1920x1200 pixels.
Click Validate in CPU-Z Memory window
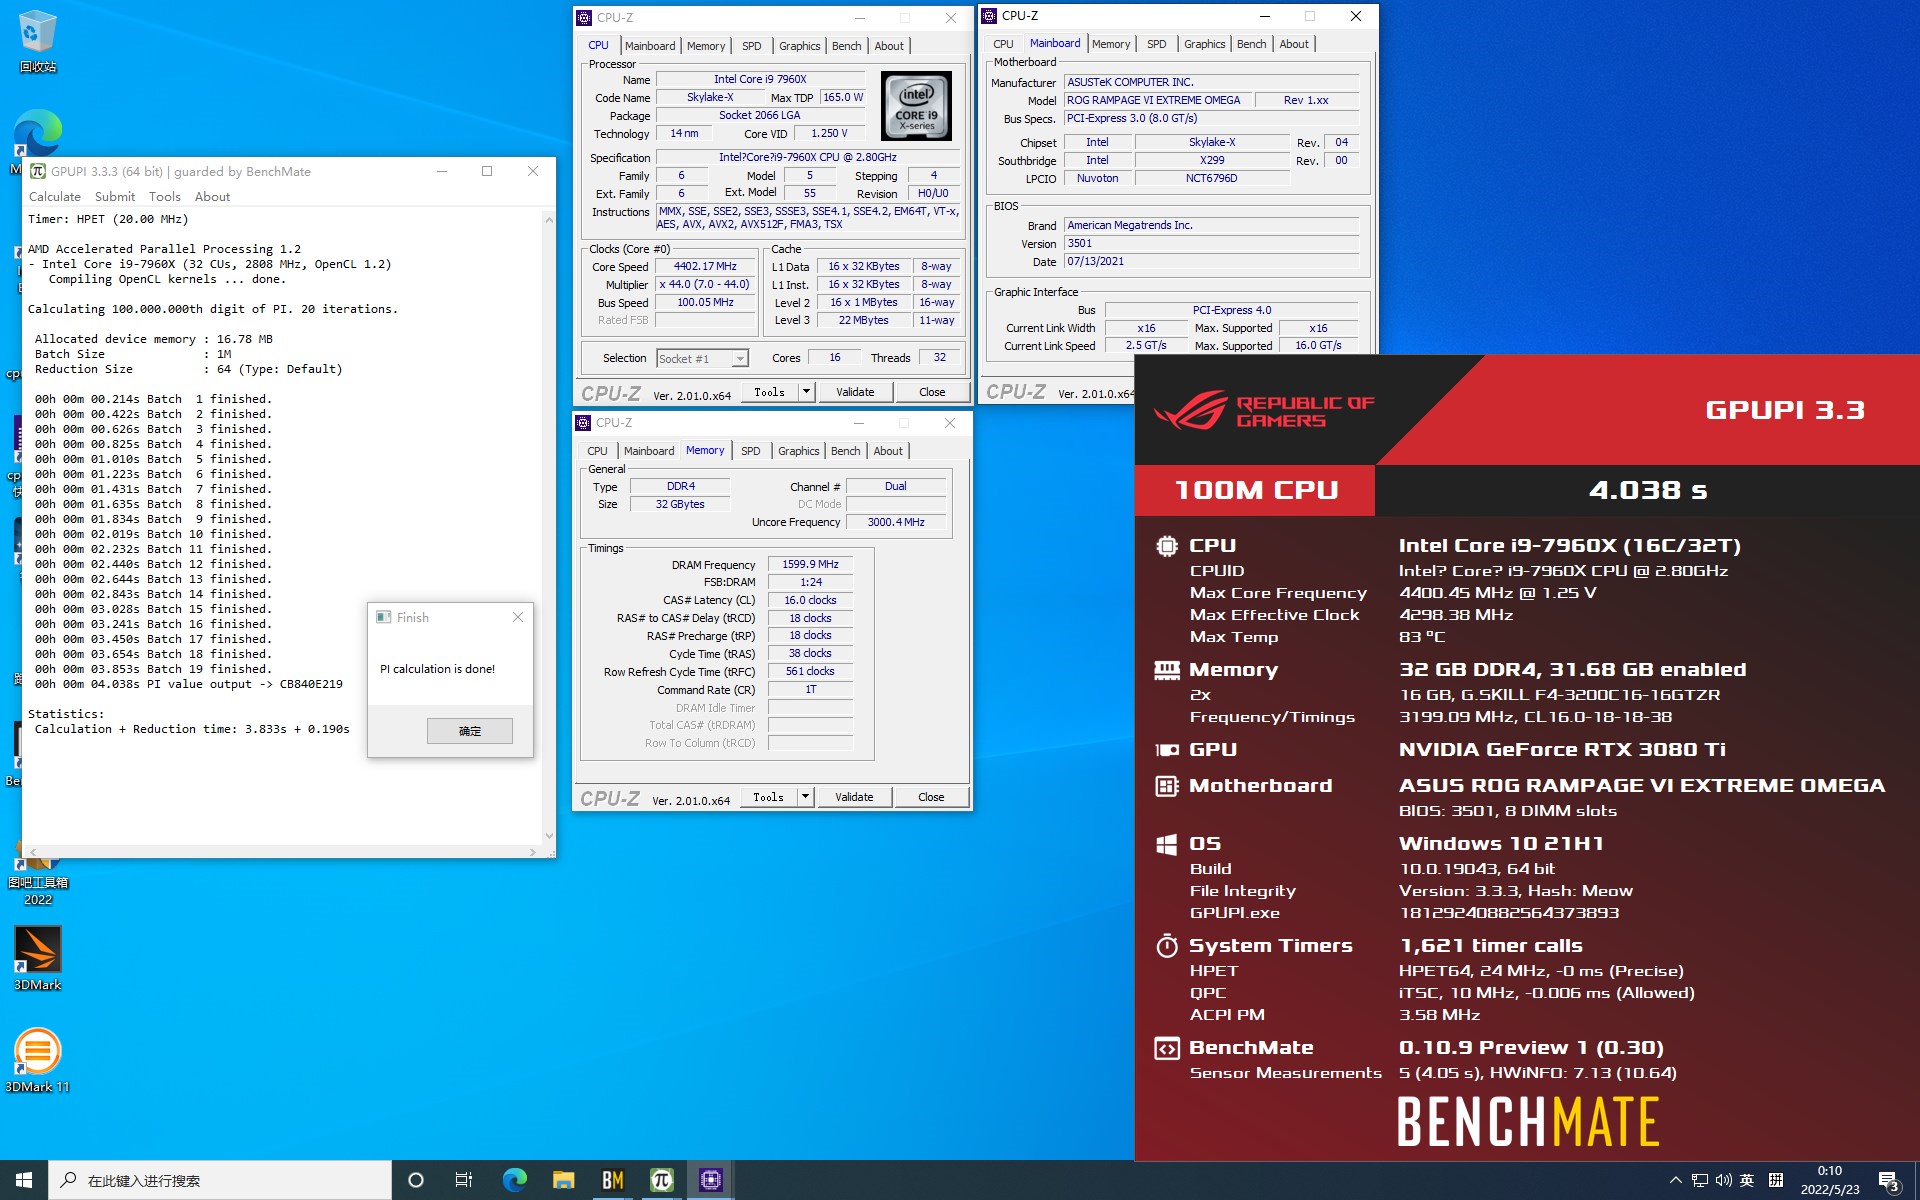click(x=854, y=797)
